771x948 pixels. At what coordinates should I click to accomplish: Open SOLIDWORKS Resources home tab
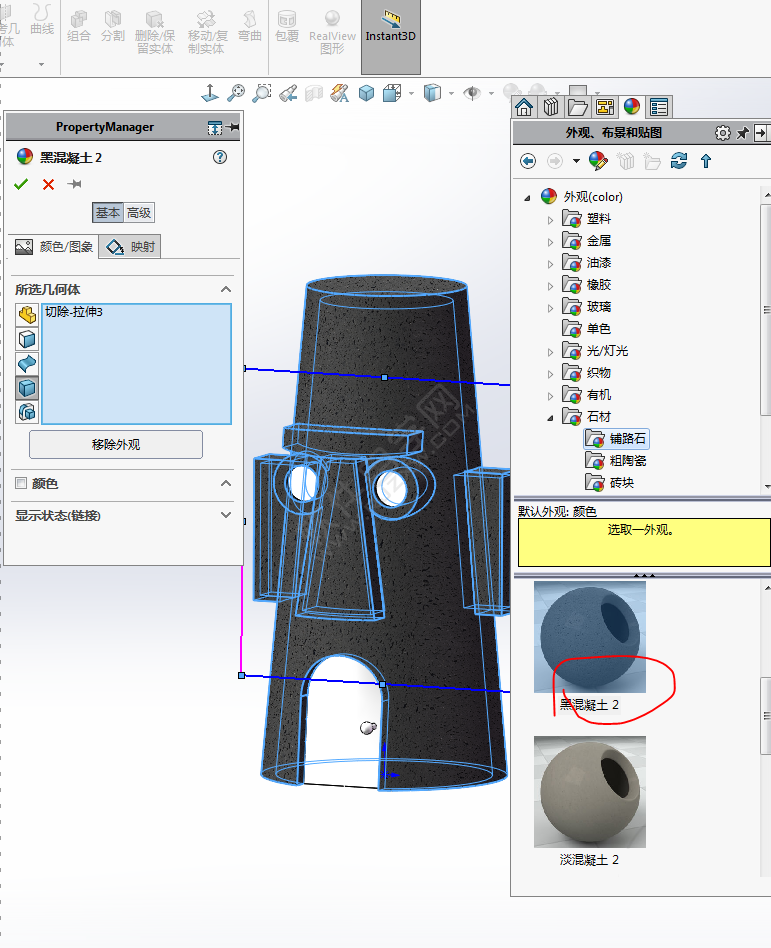pyautogui.click(x=524, y=108)
